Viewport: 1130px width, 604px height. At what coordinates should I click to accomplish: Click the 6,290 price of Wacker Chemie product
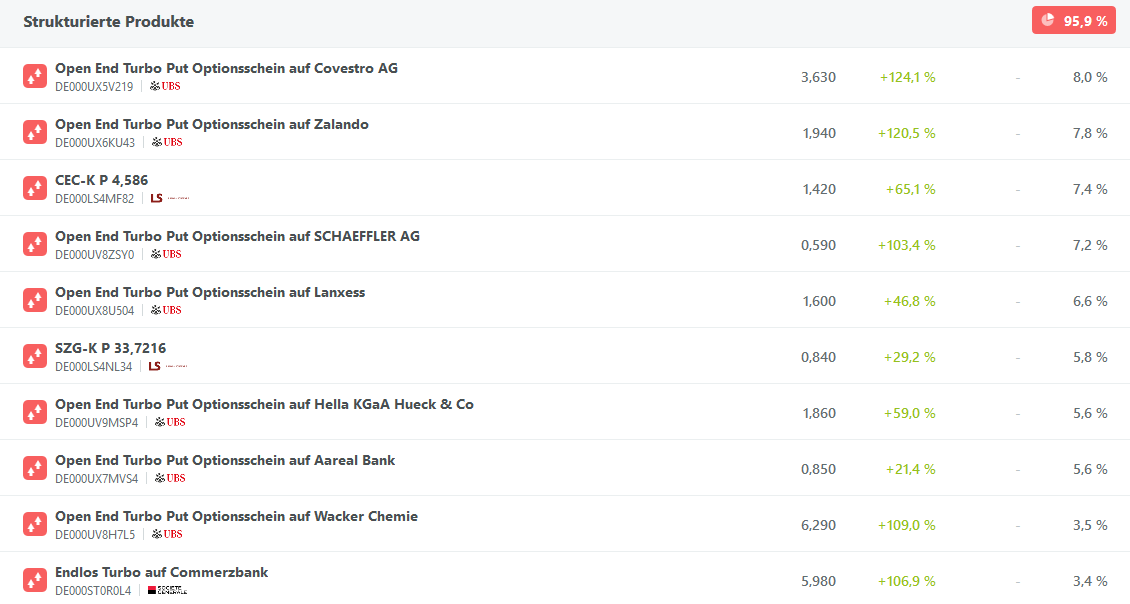coord(818,525)
